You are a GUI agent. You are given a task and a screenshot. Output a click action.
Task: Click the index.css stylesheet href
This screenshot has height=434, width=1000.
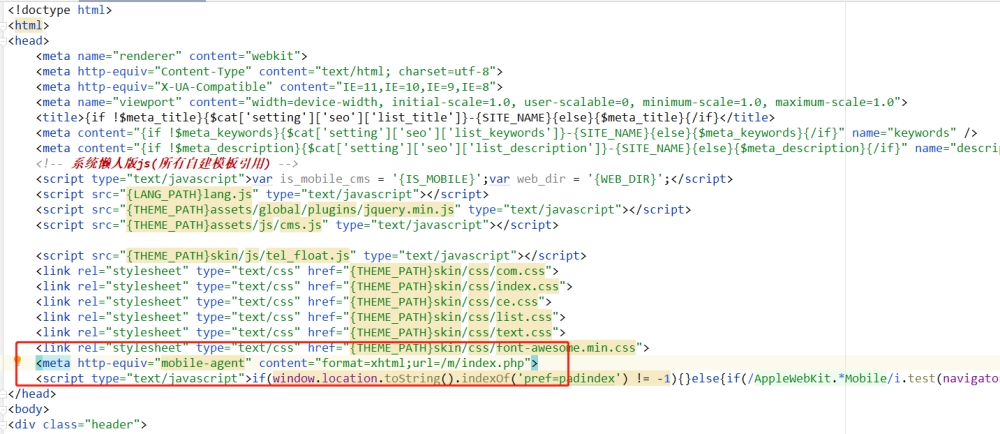tap(455, 286)
